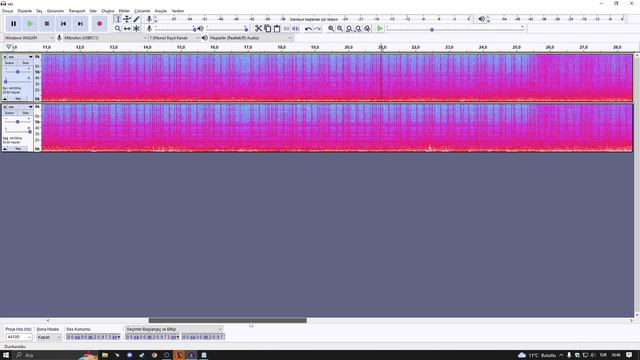Select the Multi-tool asterisk icon
640x360 pixels.
(x=137, y=29)
